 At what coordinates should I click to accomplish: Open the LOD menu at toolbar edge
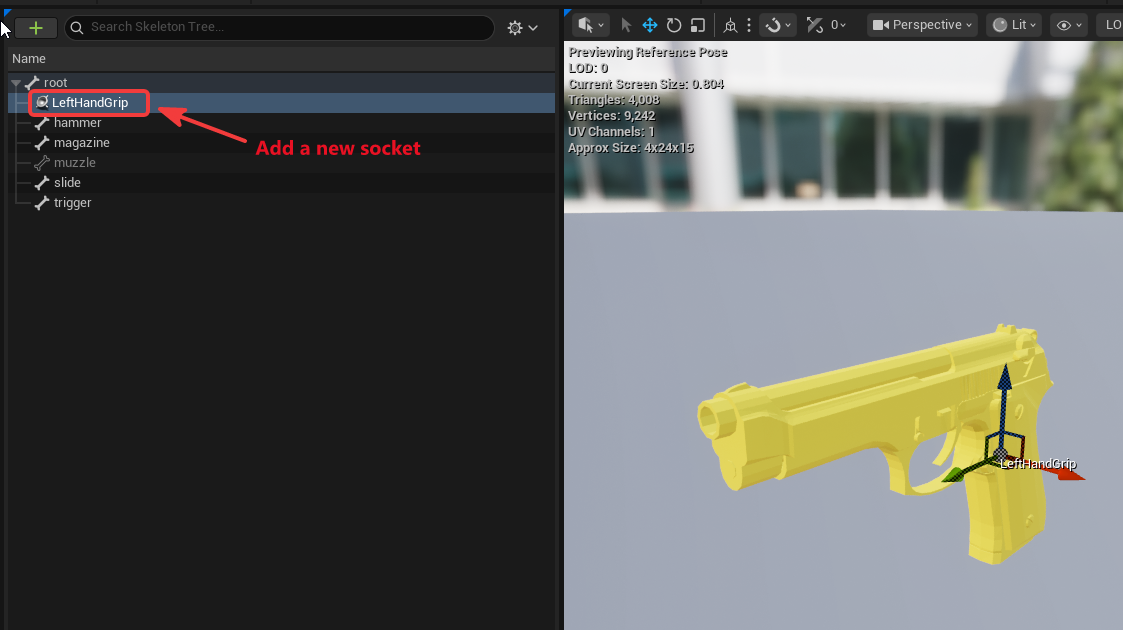[x=1112, y=25]
